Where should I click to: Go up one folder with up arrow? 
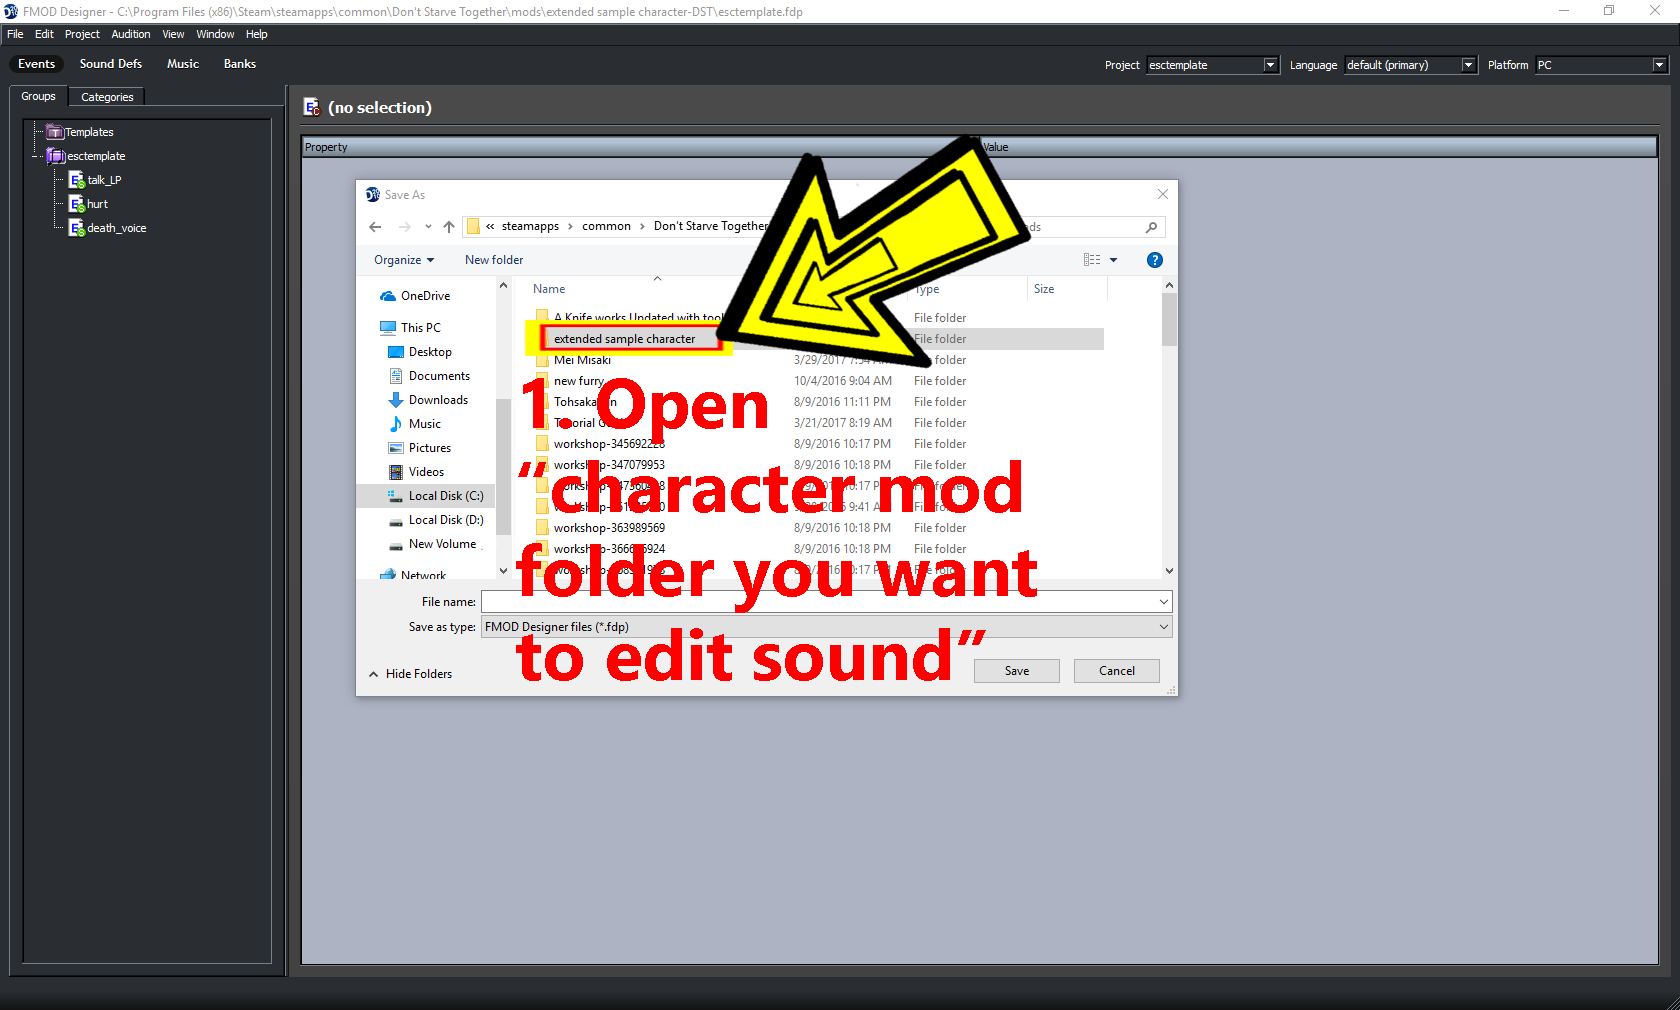[x=449, y=227]
